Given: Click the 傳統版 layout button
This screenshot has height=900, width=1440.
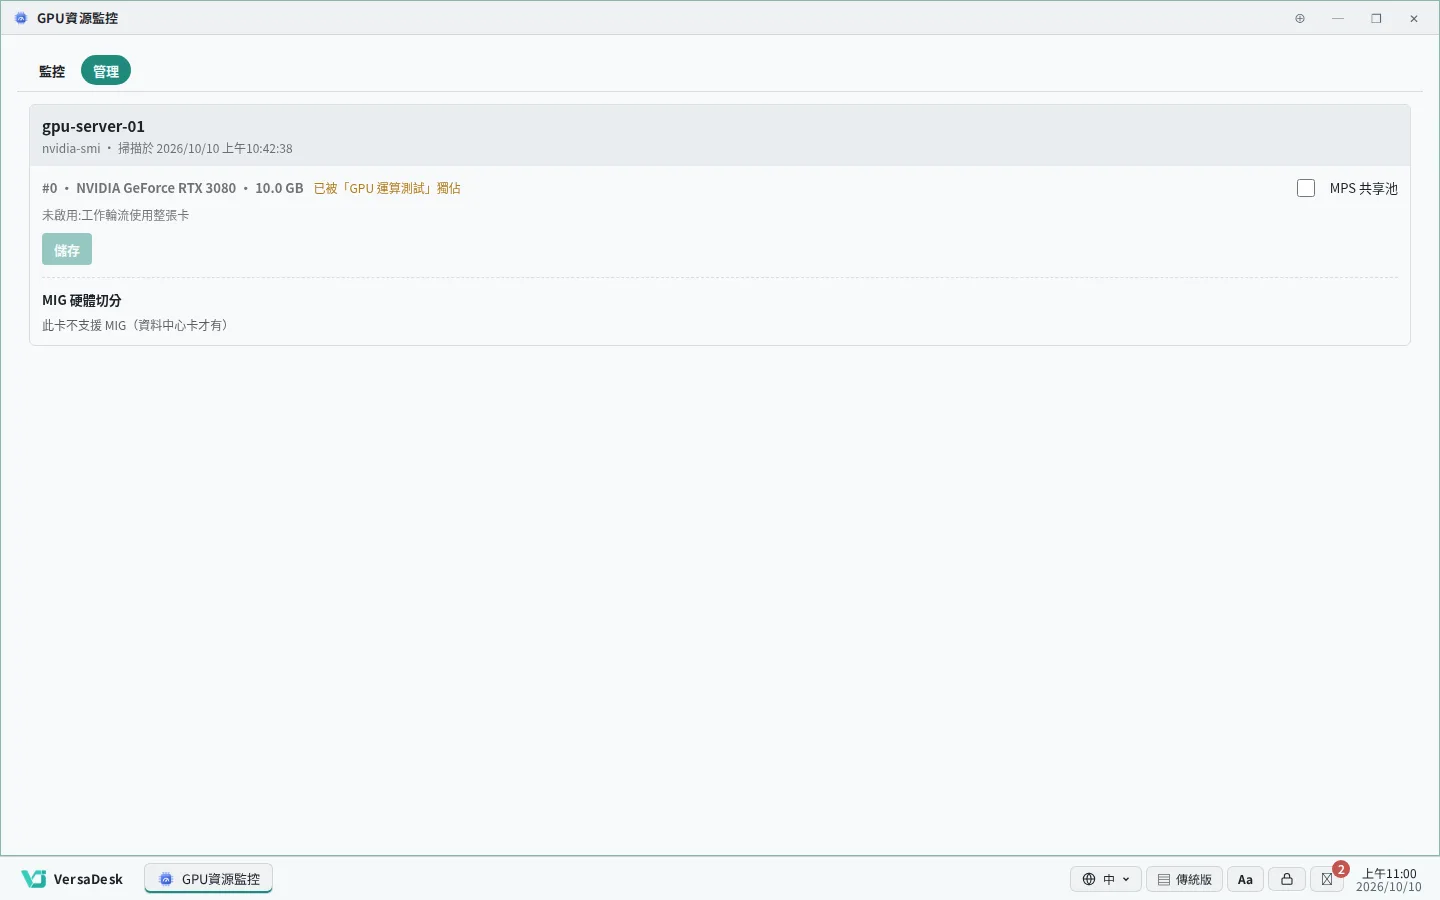Looking at the screenshot, I should coord(1184,879).
